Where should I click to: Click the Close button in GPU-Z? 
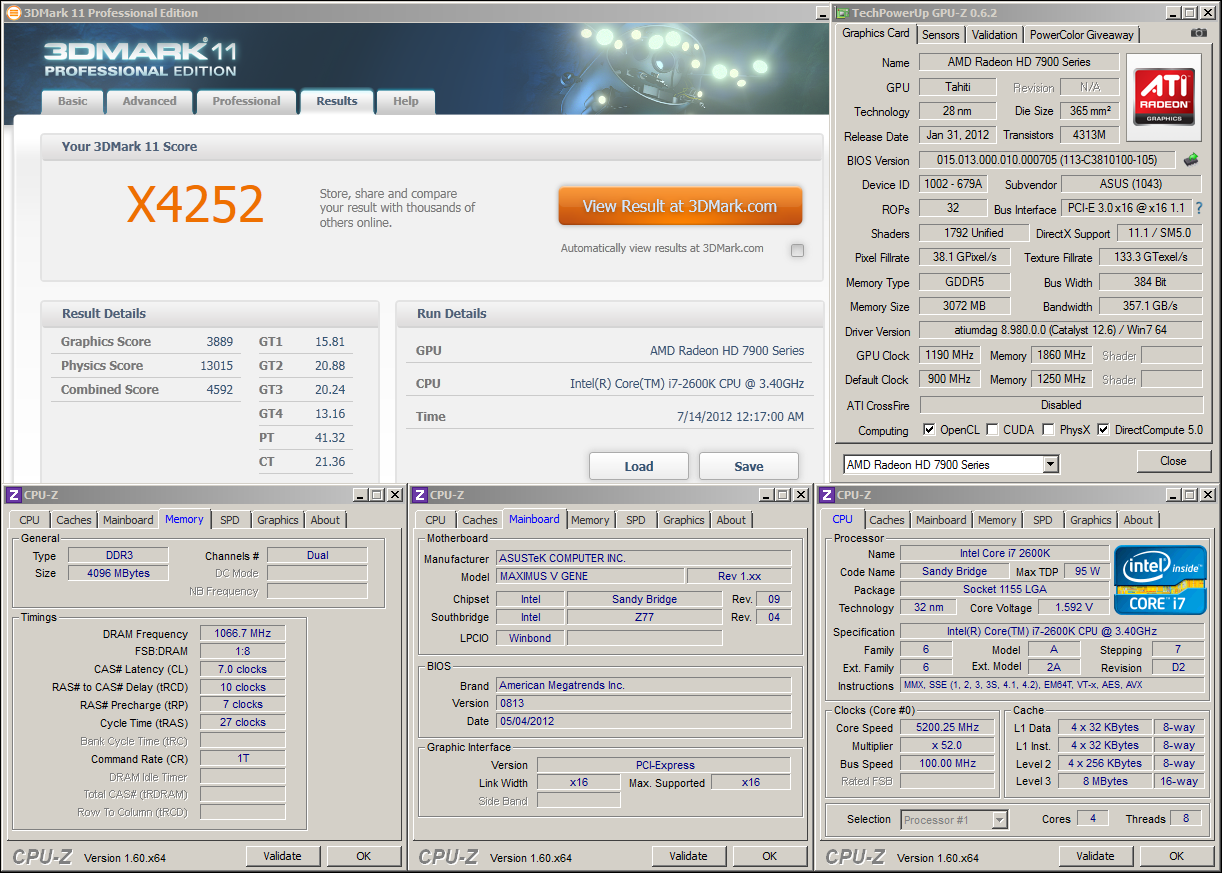[1173, 461]
